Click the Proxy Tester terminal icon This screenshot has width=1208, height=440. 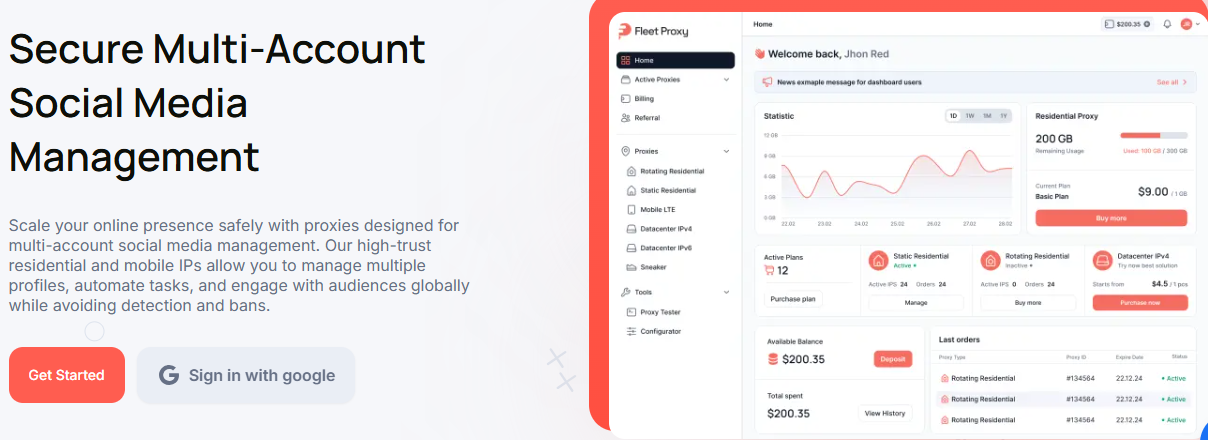tap(631, 312)
